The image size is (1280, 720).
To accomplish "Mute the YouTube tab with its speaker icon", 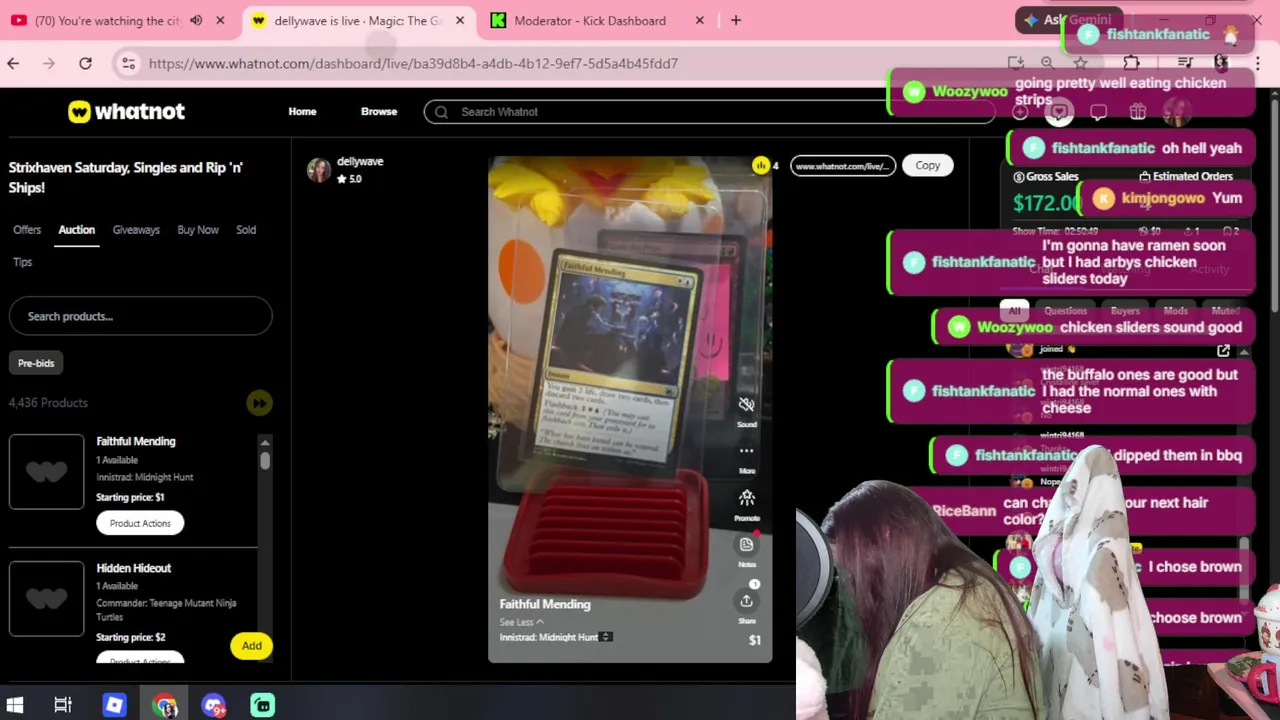I will pyautogui.click(x=196, y=20).
